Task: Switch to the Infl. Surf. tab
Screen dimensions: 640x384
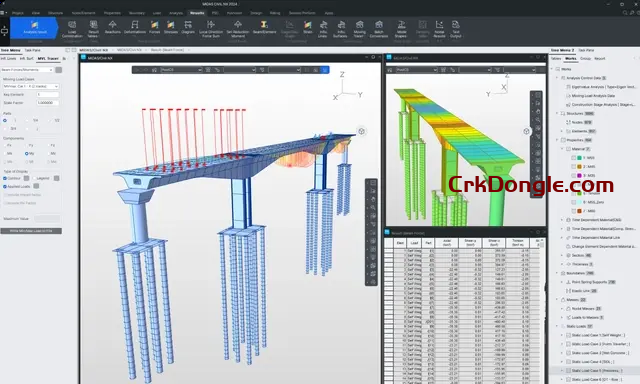Action: [27, 59]
